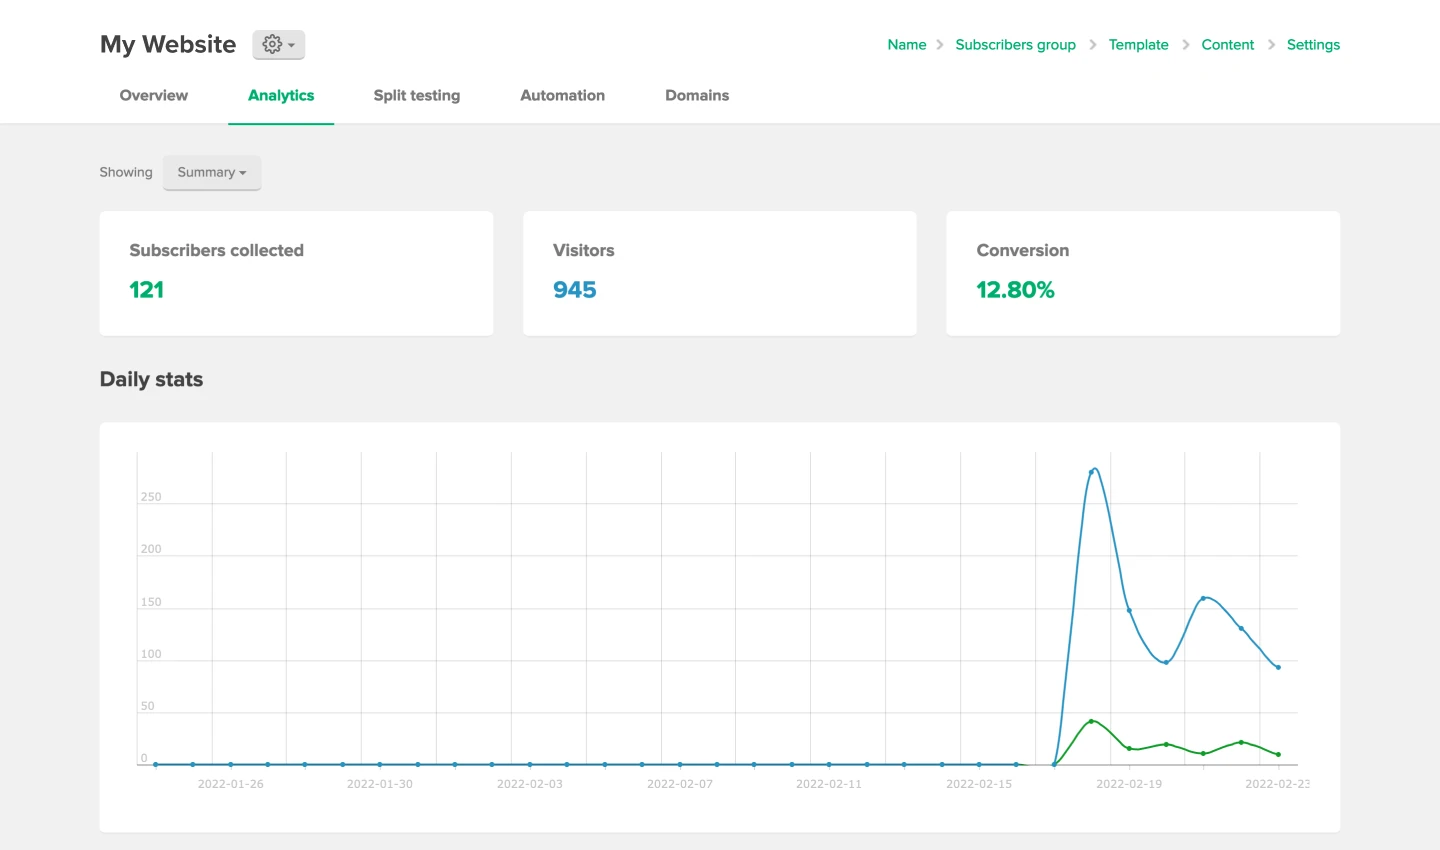Expand the Summary dropdown

(x=211, y=172)
